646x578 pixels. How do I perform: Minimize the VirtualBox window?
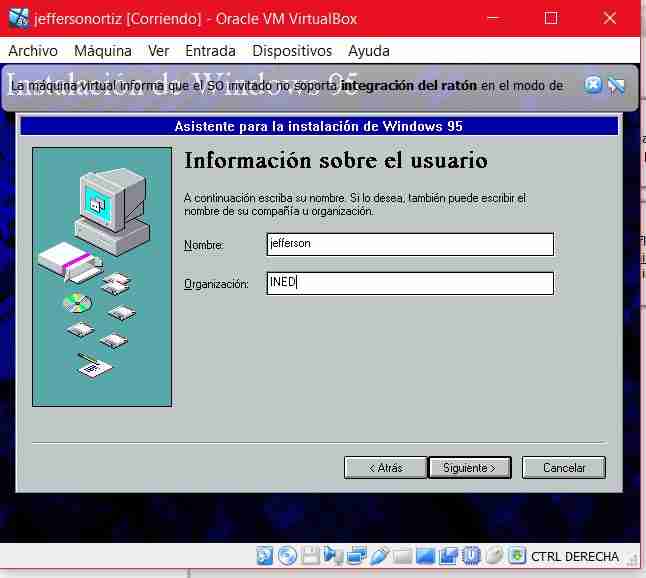(x=493, y=18)
